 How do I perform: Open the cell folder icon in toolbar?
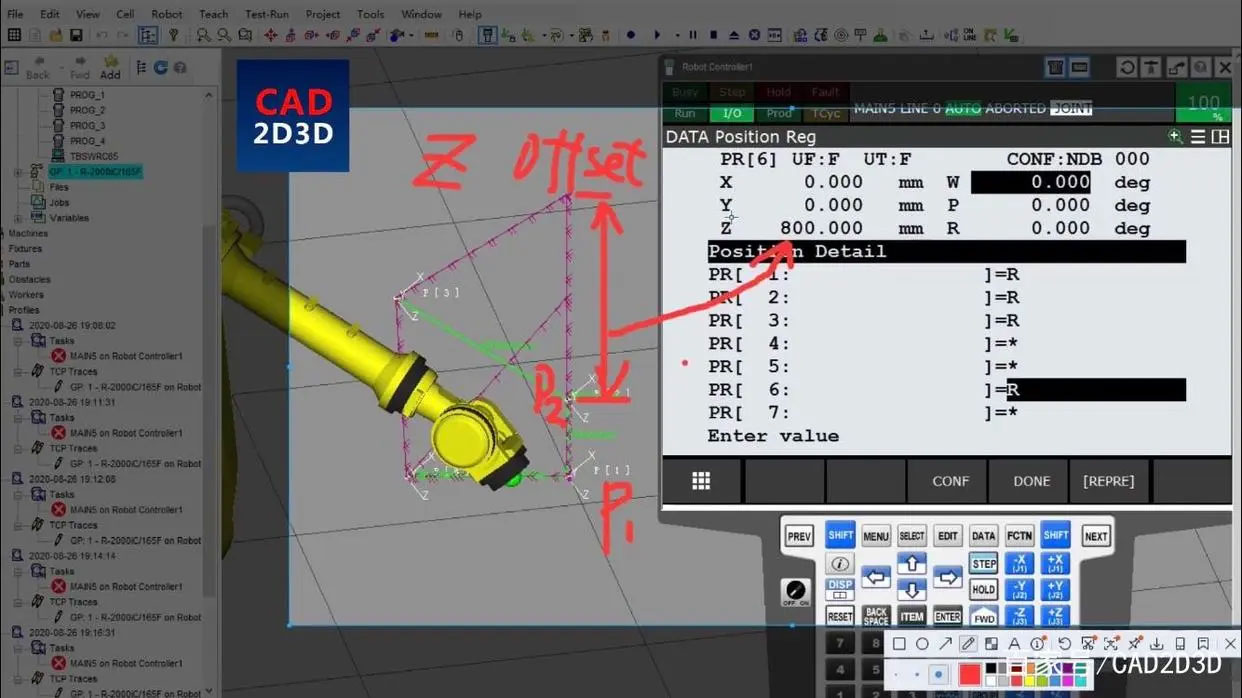(56, 35)
